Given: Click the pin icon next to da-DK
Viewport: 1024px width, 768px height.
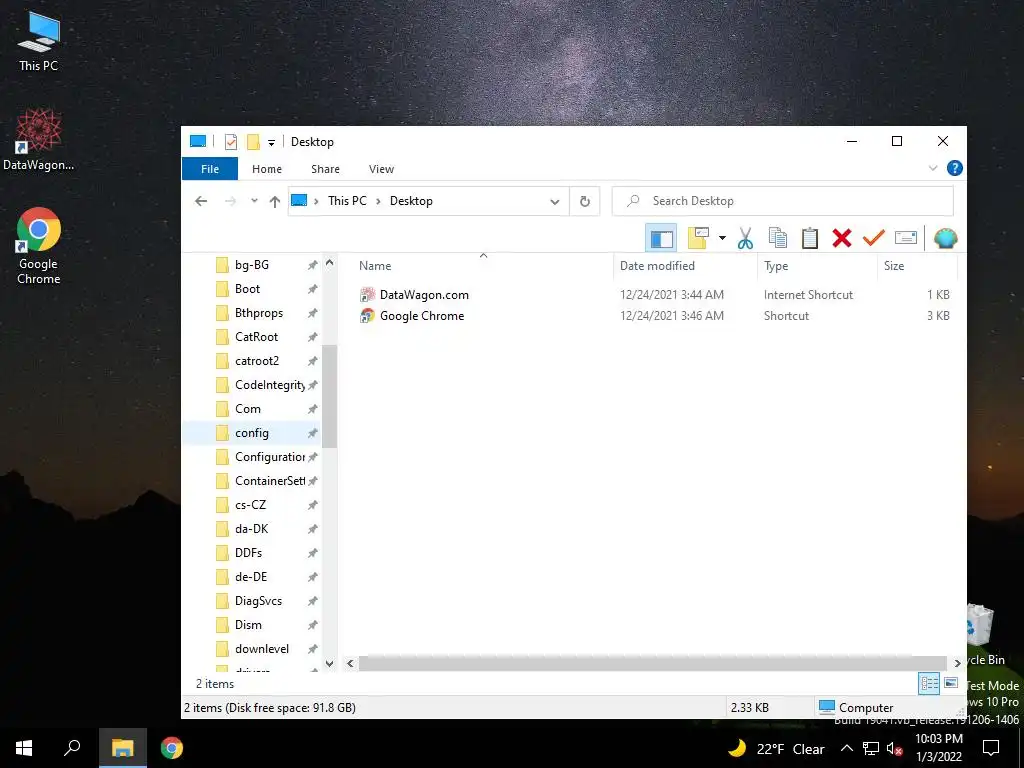Looking at the screenshot, I should click(313, 529).
